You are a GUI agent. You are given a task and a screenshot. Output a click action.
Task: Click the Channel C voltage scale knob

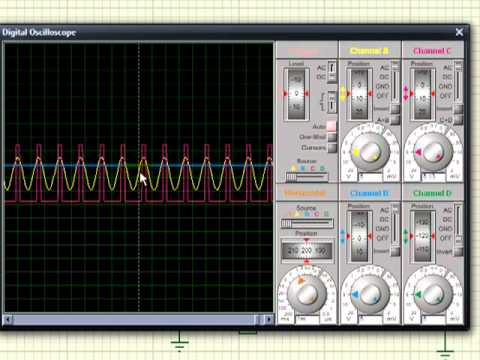click(433, 152)
